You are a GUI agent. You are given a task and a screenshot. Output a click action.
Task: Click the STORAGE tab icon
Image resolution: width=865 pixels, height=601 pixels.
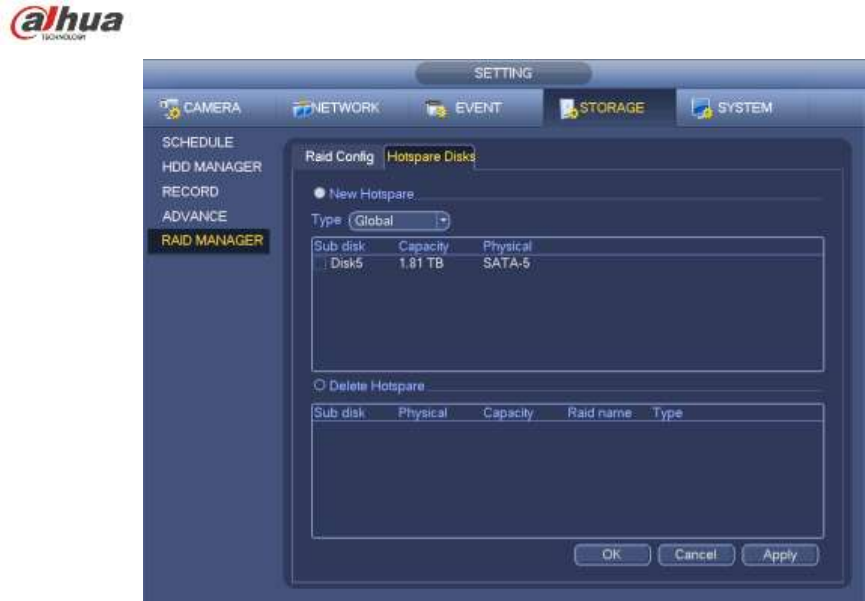(568, 108)
